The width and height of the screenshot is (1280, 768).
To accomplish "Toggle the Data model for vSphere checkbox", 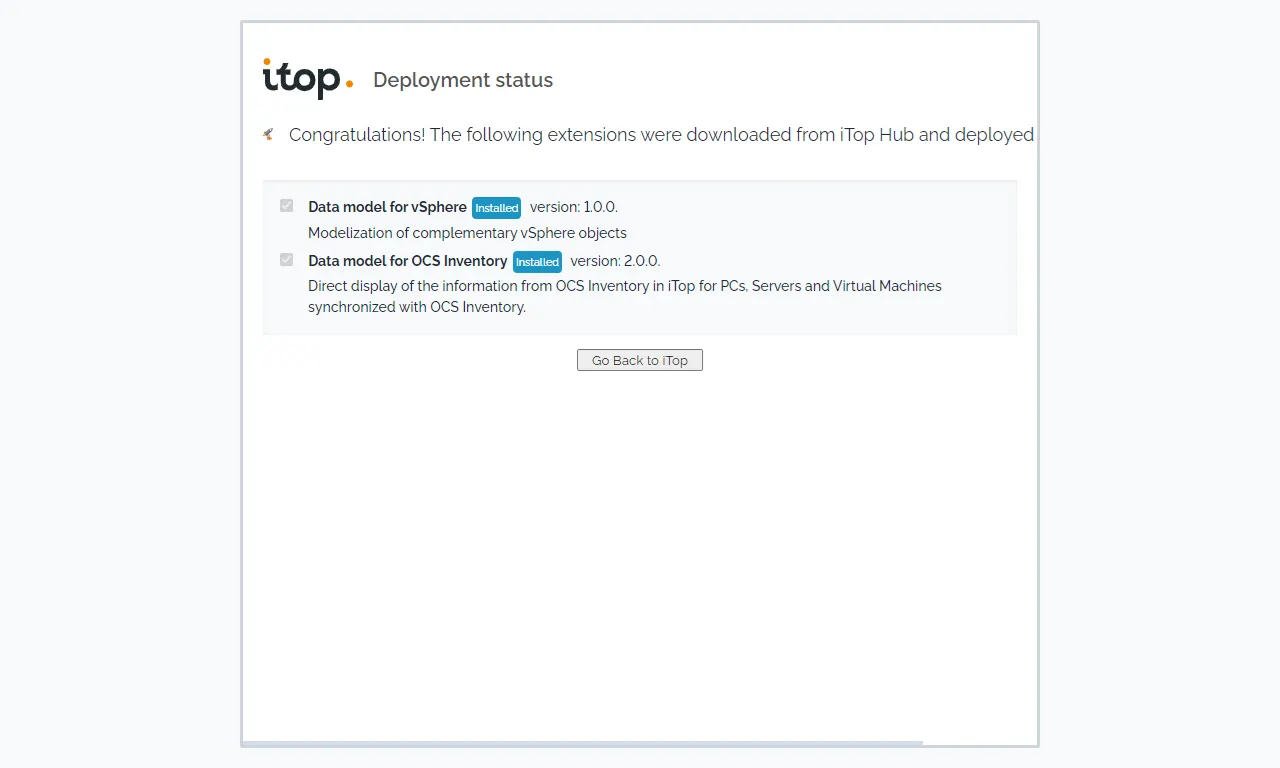I will 287,206.
